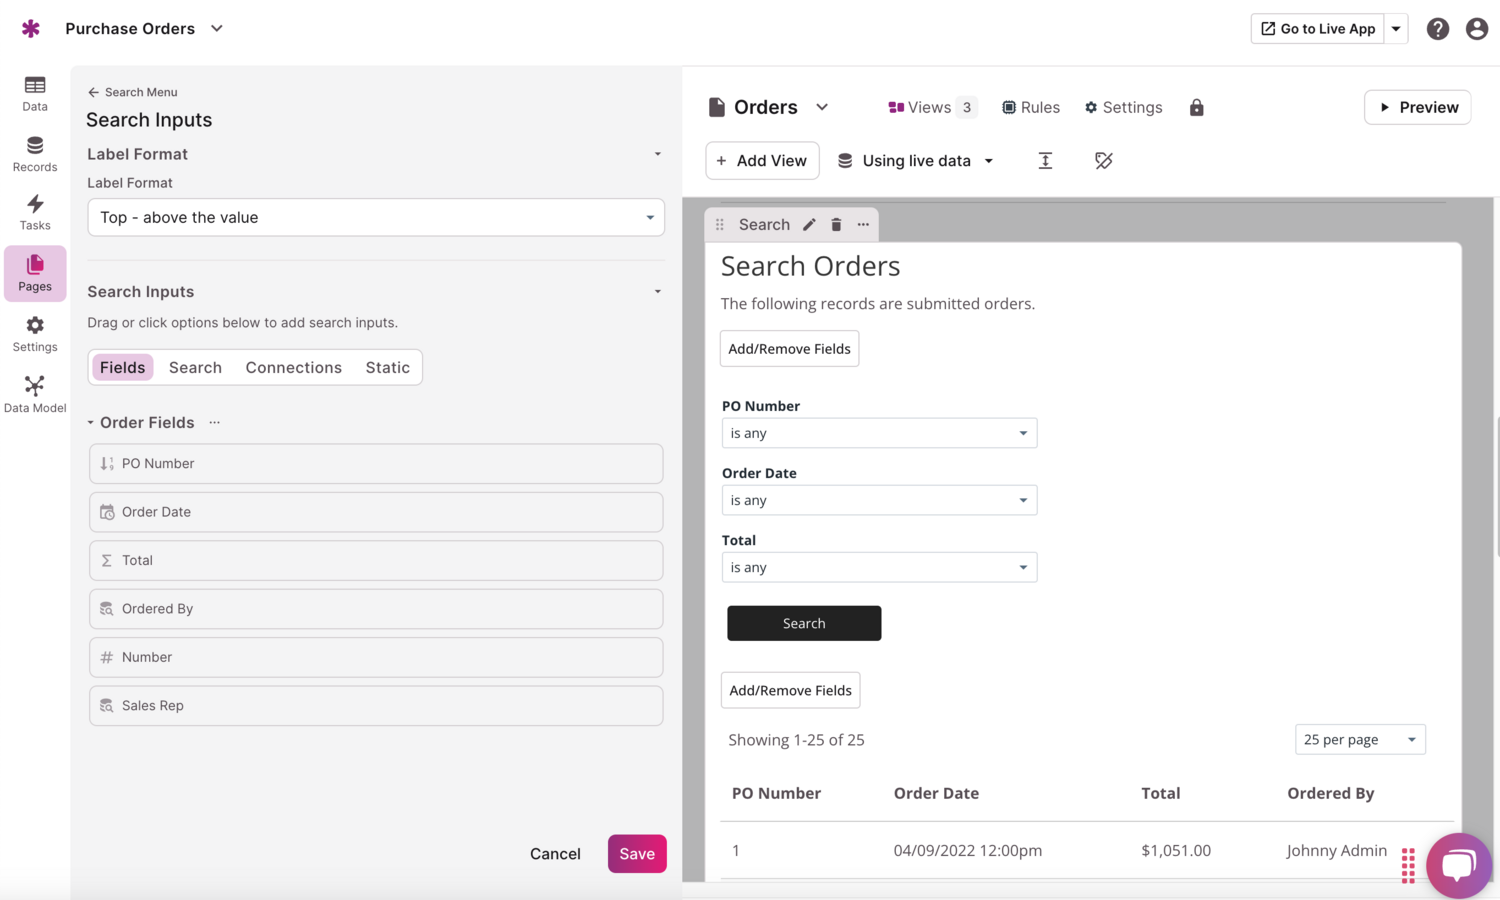
Task: Click the lock icon next to Settings
Action: [1196, 108]
